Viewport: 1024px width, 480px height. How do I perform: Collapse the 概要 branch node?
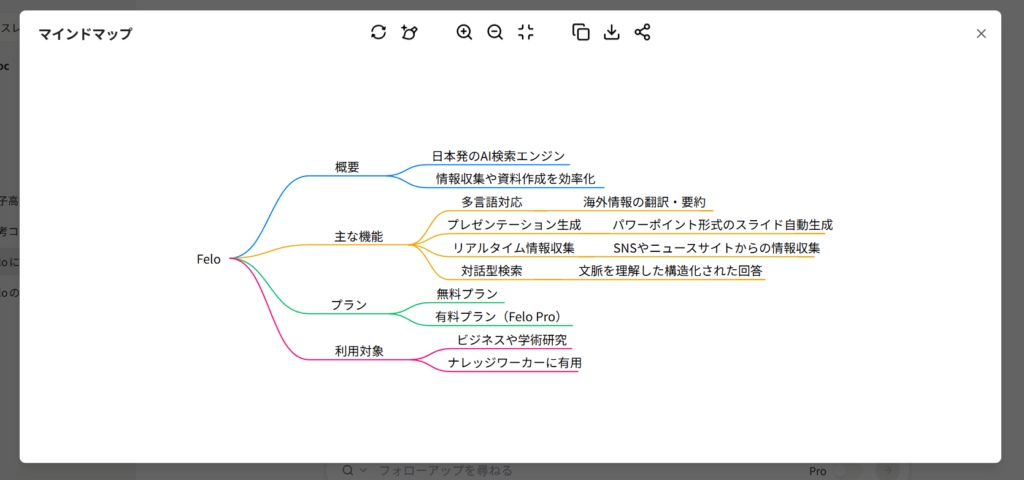347,167
